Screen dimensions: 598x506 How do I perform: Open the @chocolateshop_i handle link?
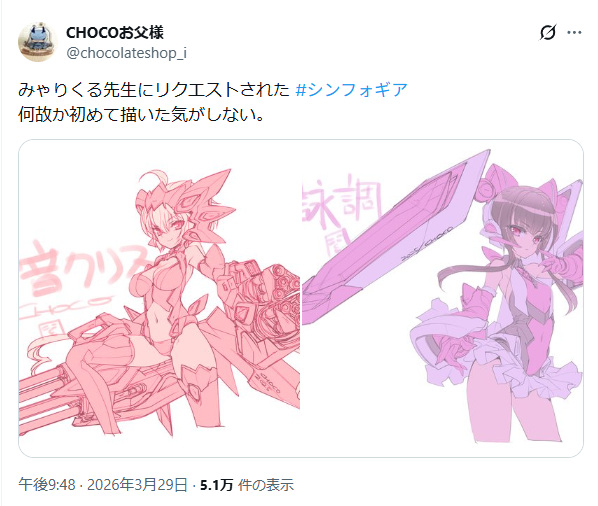(127, 53)
